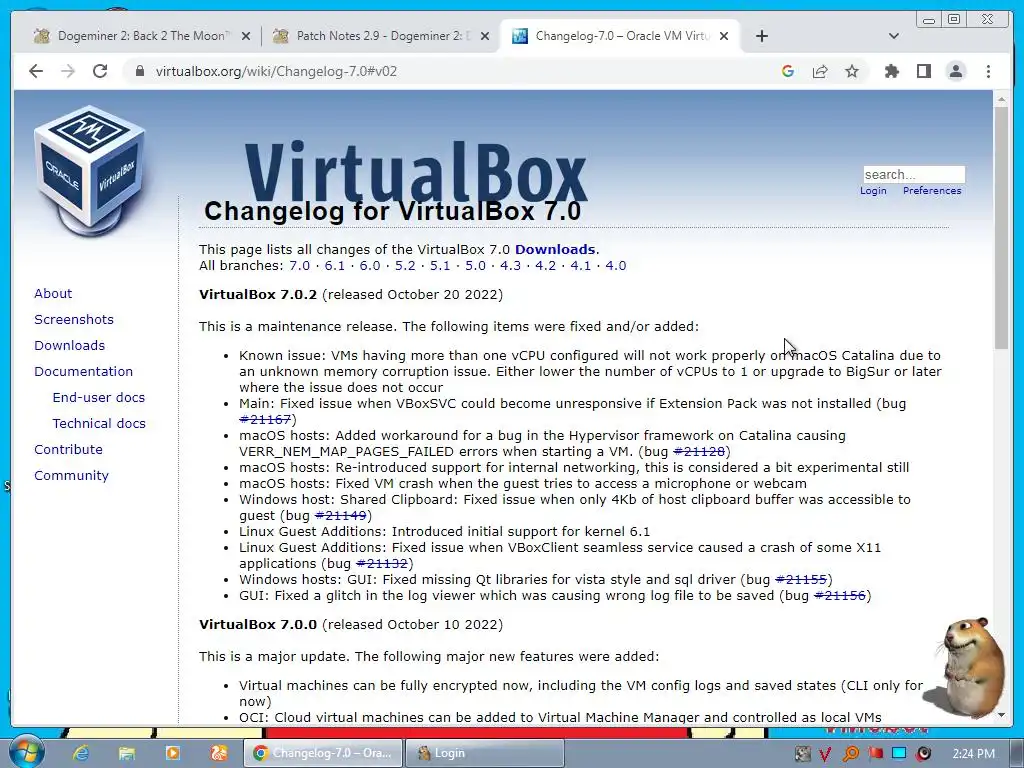This screenshot has width=1024, height=768.
Task: Click the first tray icon beside the red V
Action: [x=802, y=754]
